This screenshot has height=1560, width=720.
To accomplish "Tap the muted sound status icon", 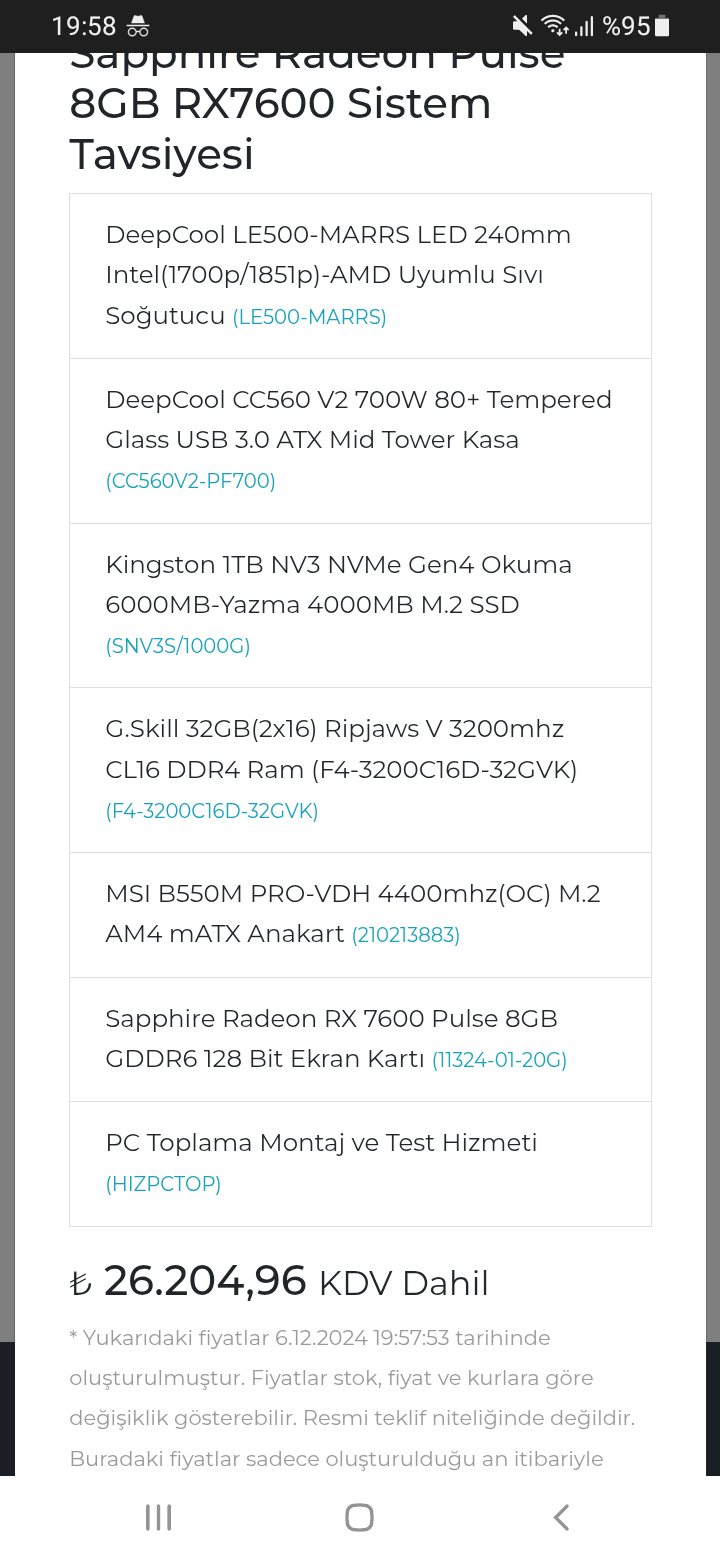I will click(521, 26).
